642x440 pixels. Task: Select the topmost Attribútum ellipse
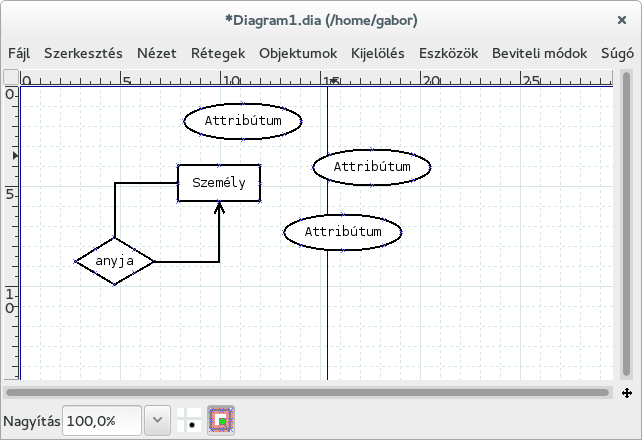[x=243, y=121]
